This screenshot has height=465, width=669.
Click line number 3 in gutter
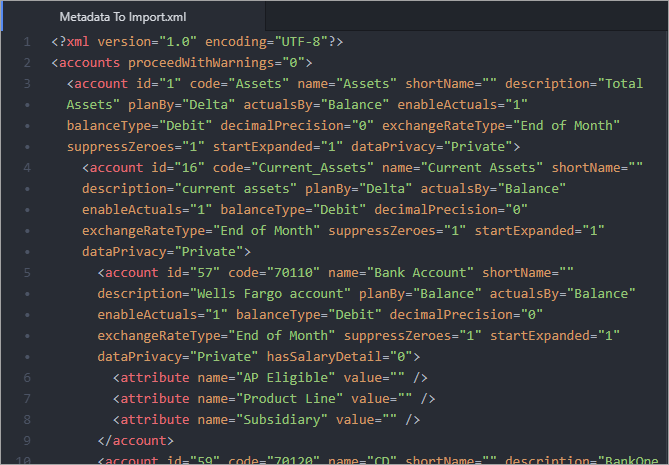click(27, 84)
